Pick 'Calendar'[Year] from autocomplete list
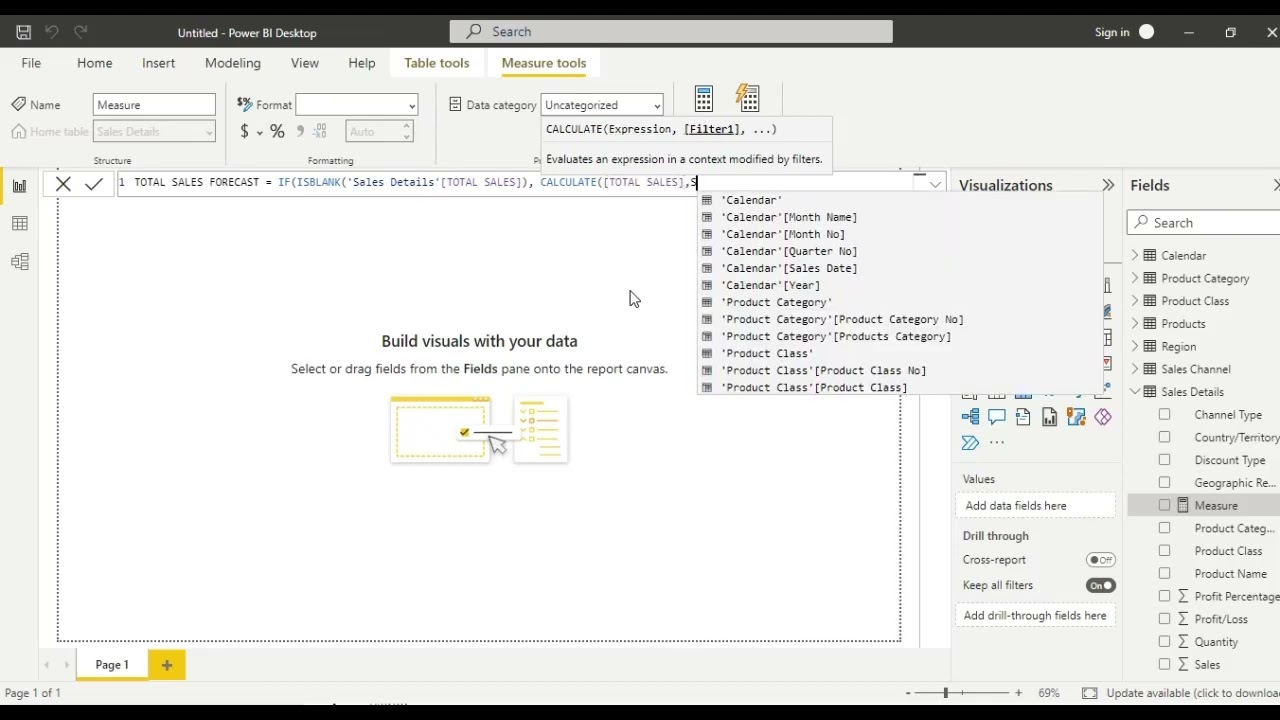The height and width of the screenshot is (720, 1280). (x=770, y=285)
